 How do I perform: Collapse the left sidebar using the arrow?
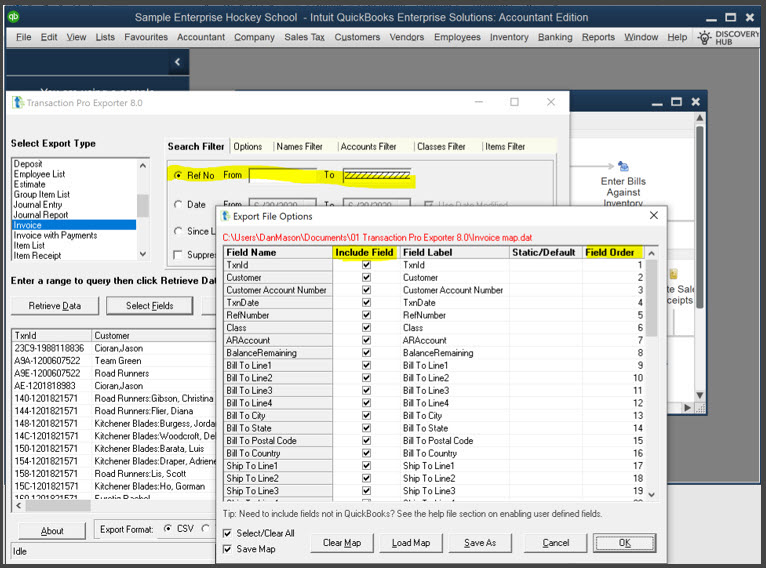[x=177, y=62]
